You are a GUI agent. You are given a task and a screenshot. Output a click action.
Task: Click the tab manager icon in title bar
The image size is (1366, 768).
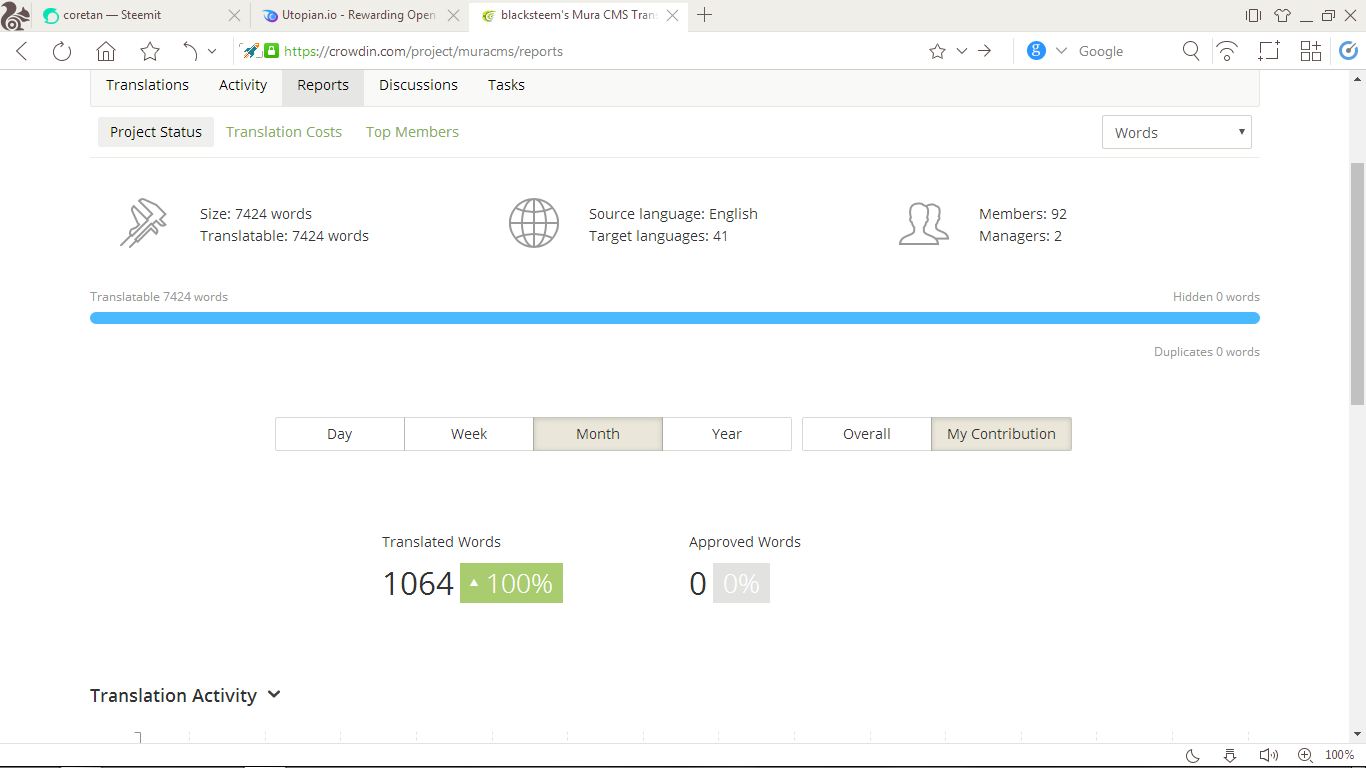coord(1253,15)
